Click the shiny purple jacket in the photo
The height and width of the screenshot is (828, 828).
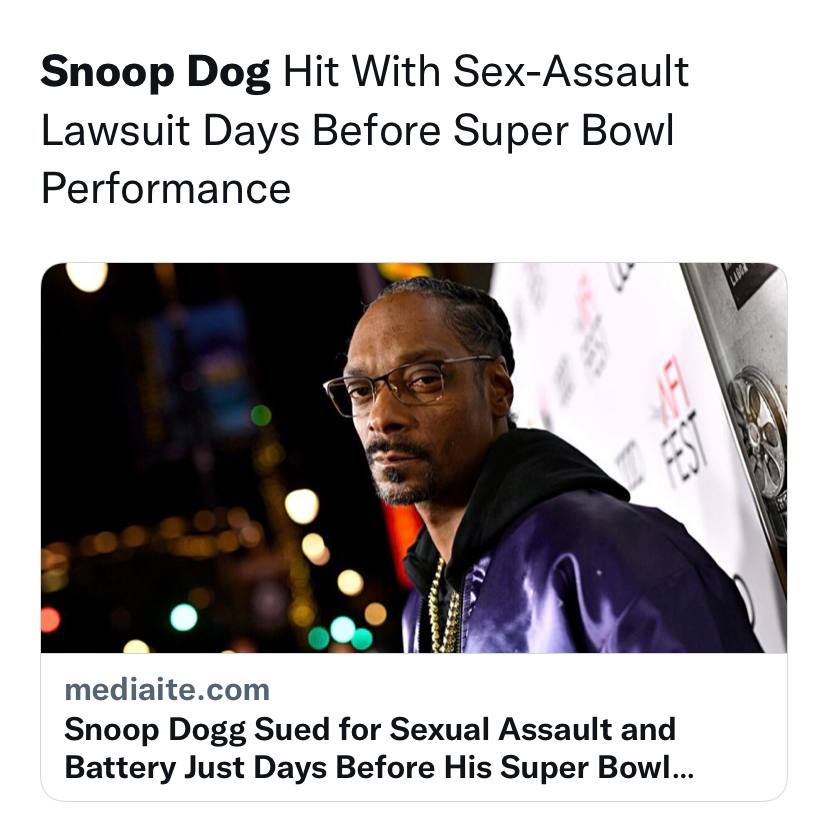tap(581, 581)
